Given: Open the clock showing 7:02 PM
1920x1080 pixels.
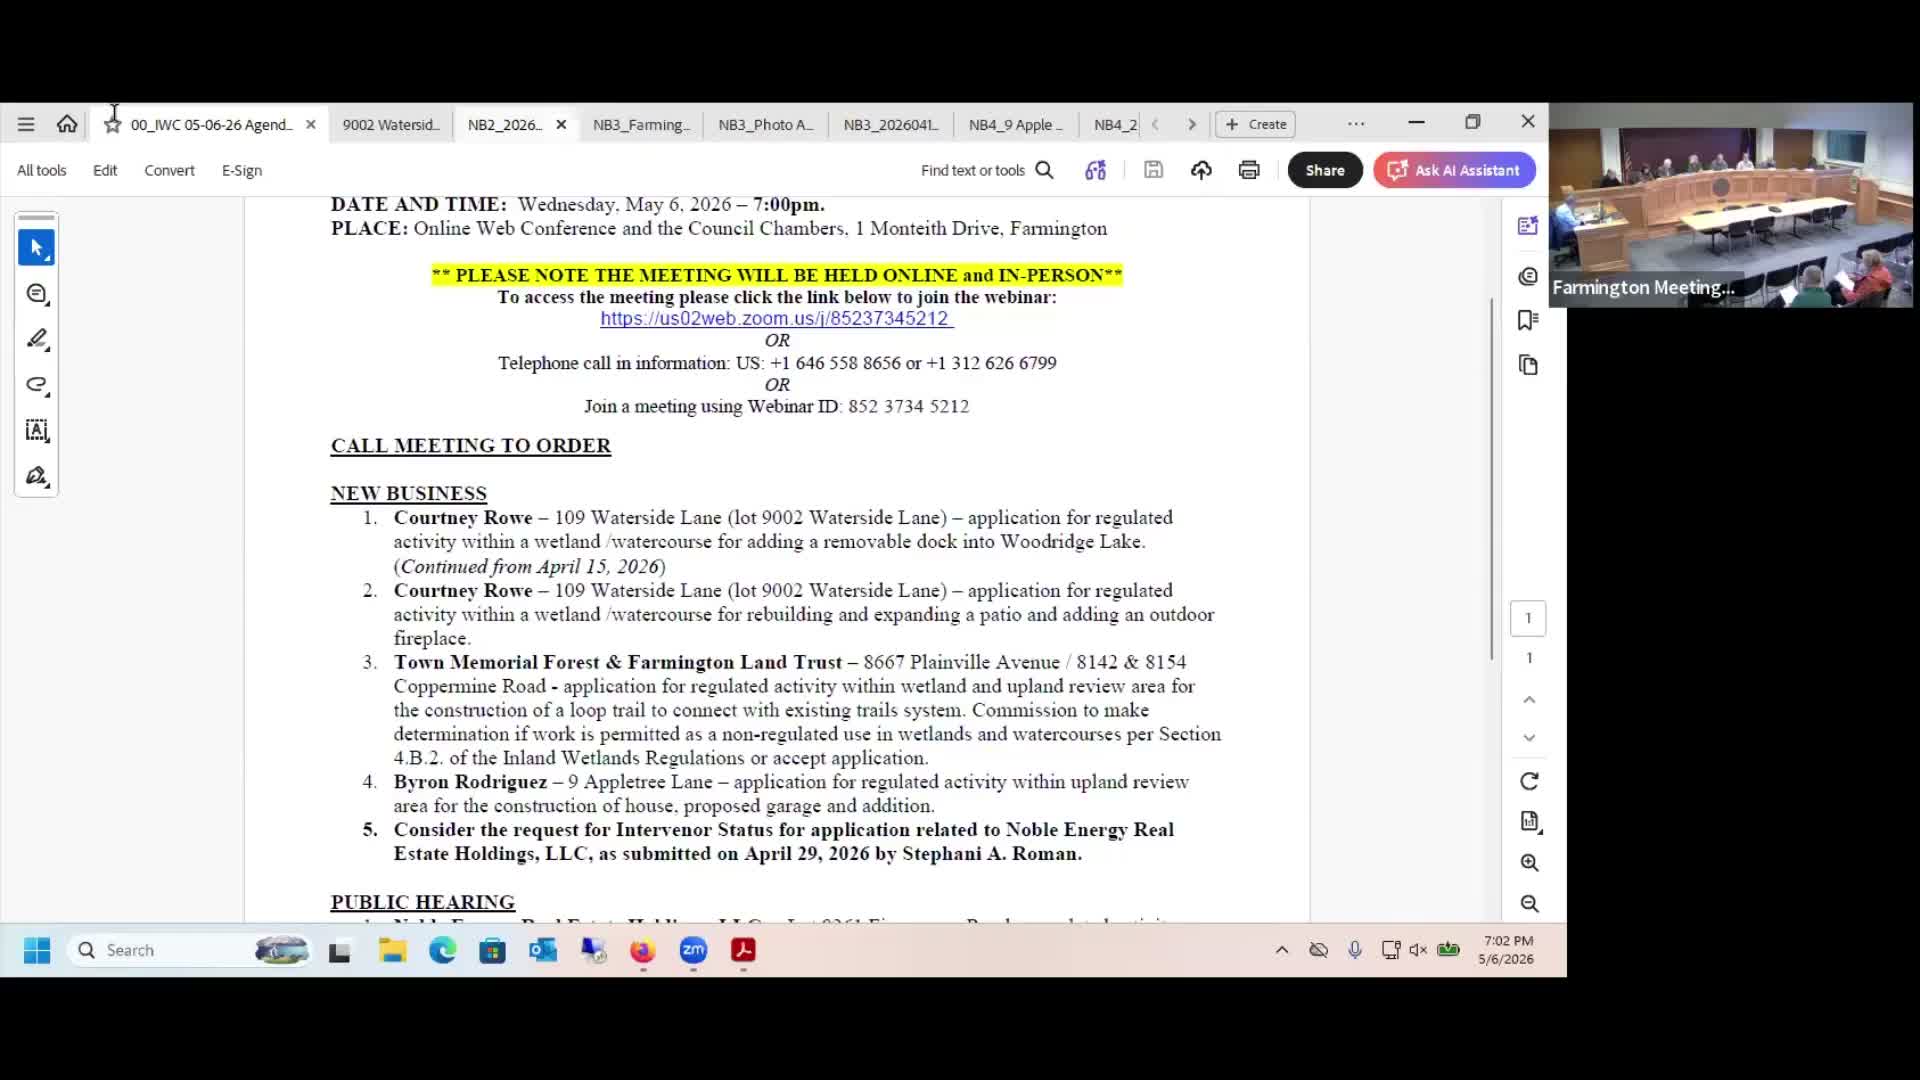Looking at the screenshot, I should (x=1508, y=950).
